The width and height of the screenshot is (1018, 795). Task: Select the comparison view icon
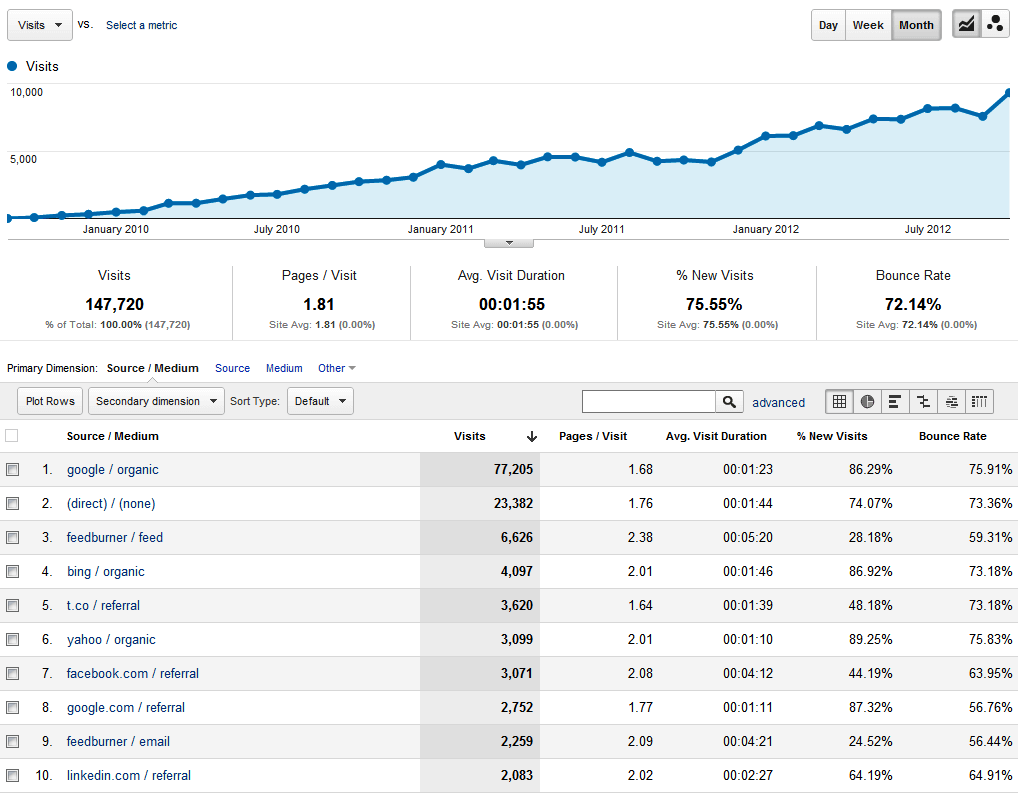pos(923,402)
